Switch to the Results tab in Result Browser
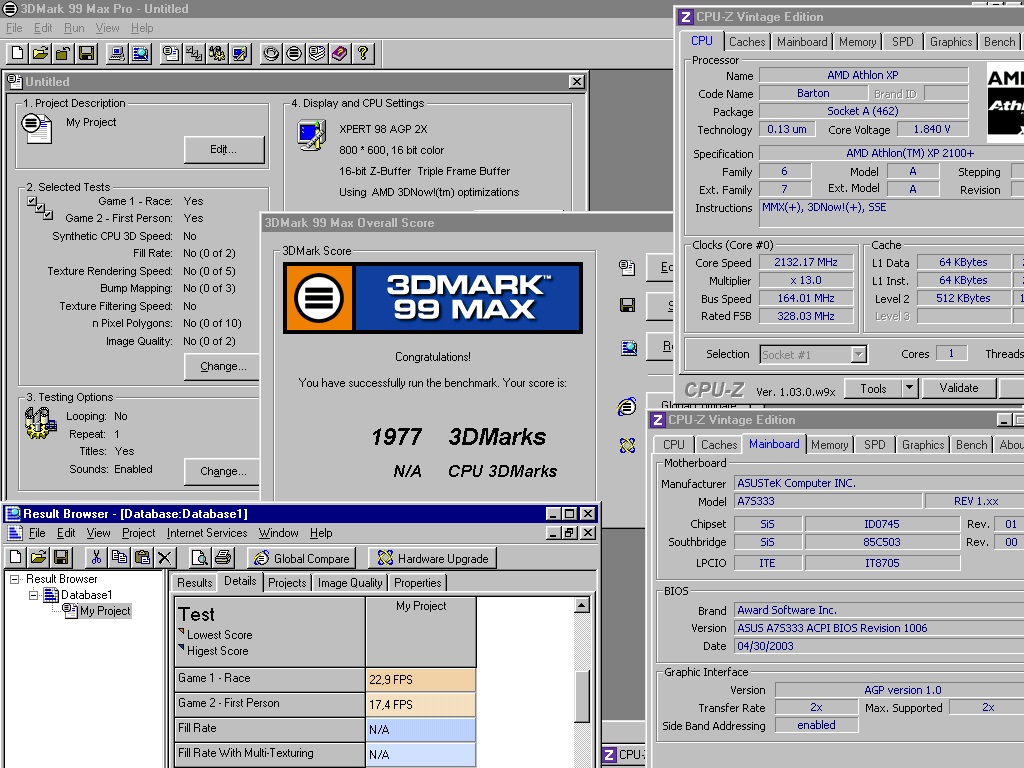 tap(195, 583)
